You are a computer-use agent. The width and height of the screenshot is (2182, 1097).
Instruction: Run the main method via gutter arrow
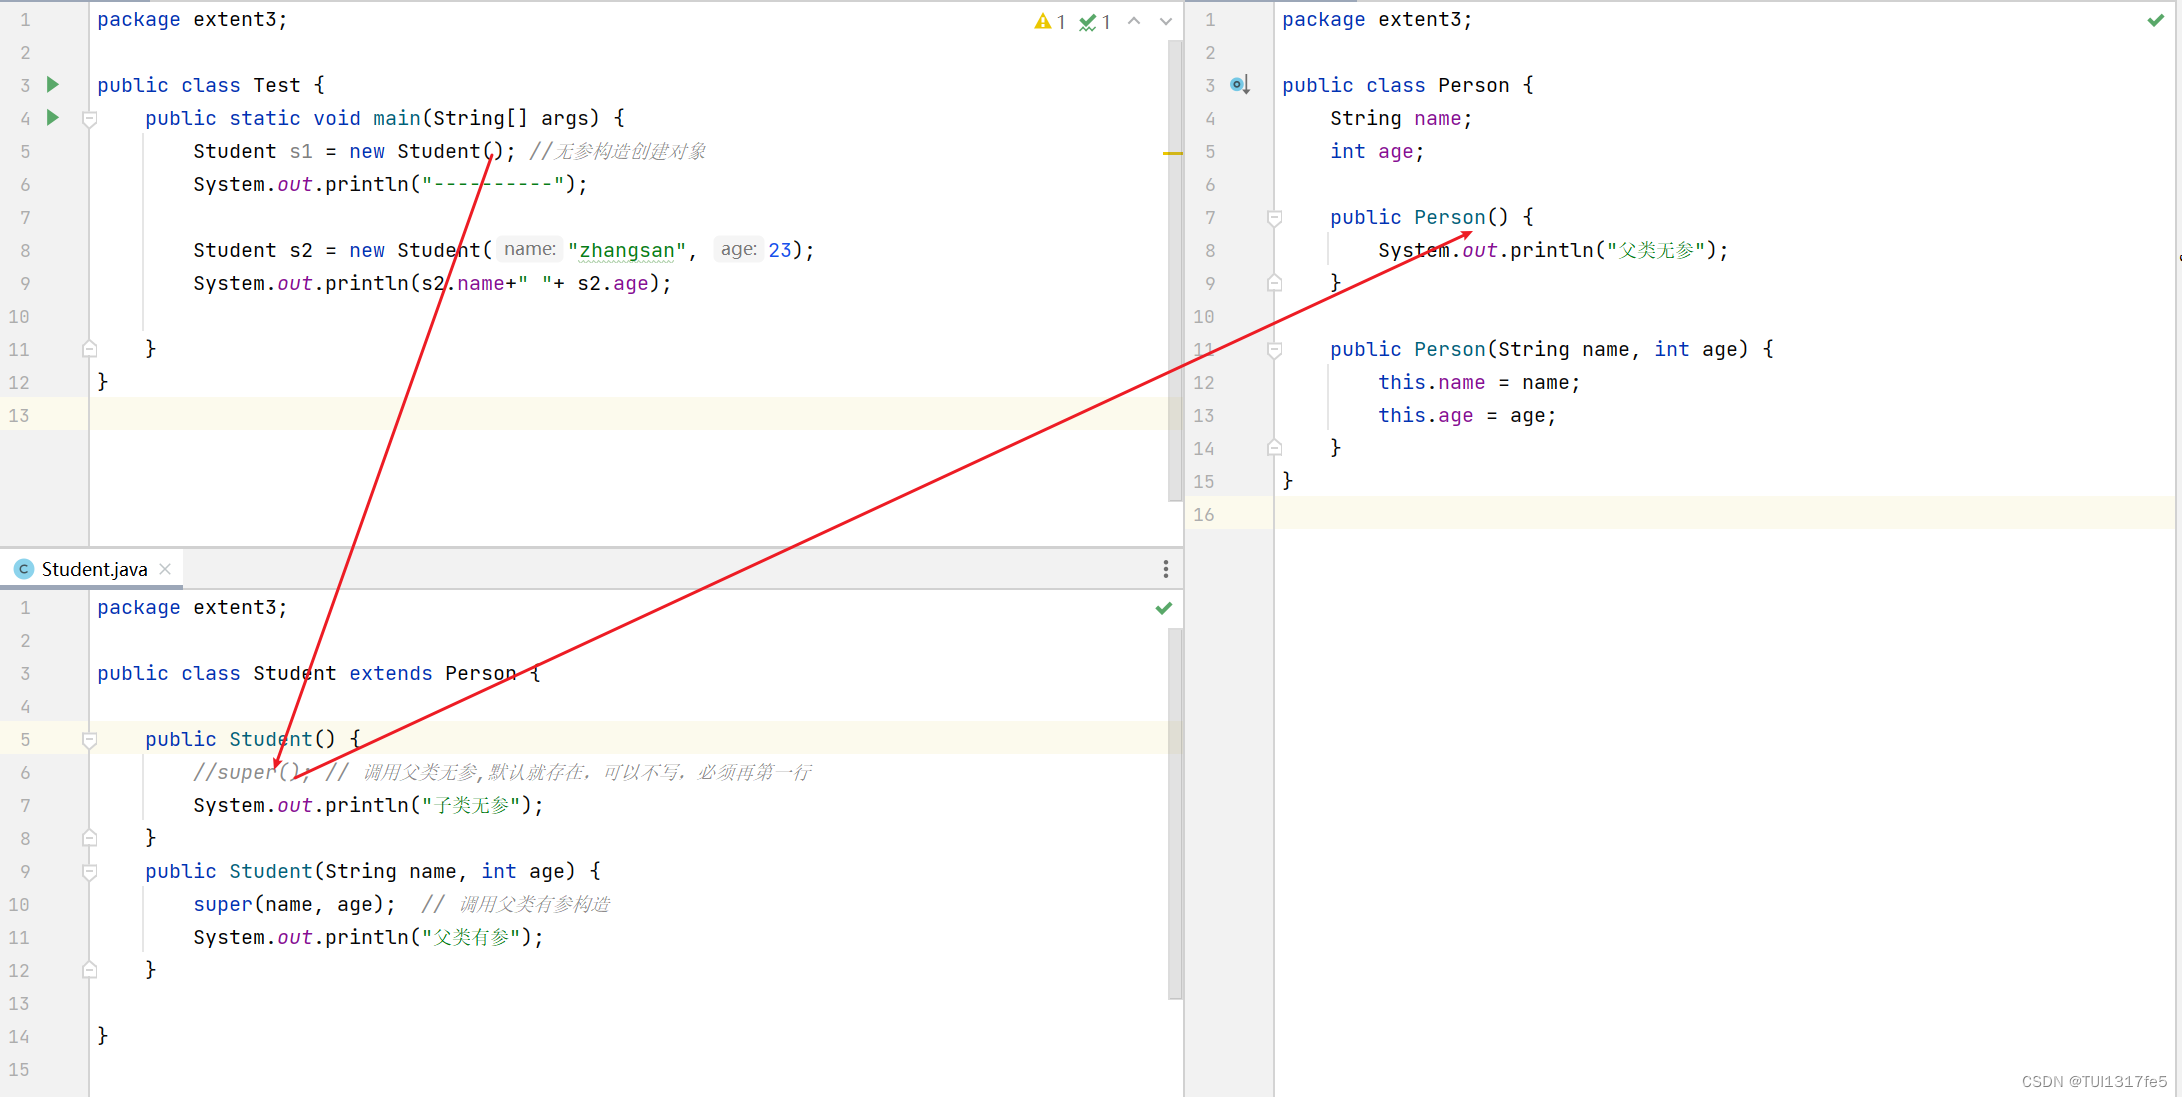coord(53,118)
